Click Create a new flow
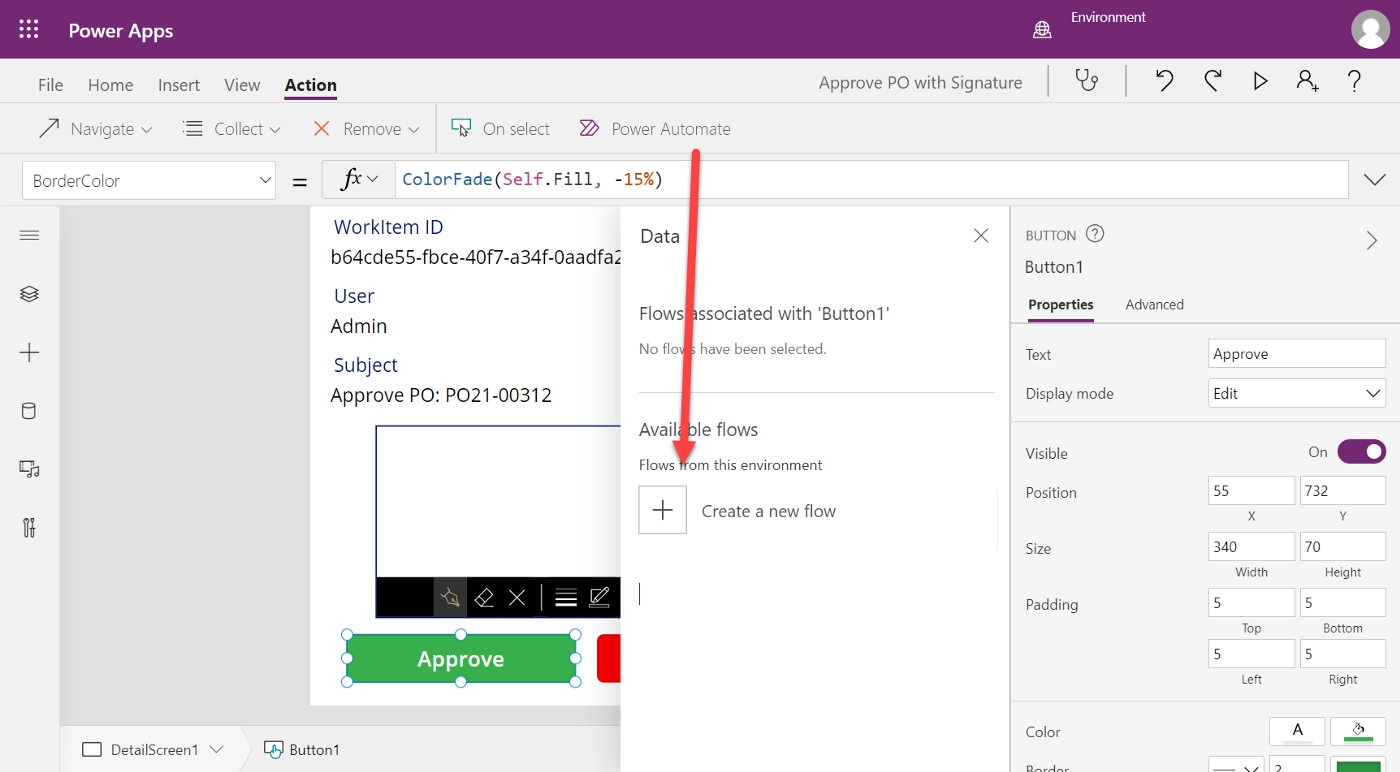This screenshot has height=772, width=1400. (x=768, y=511)
